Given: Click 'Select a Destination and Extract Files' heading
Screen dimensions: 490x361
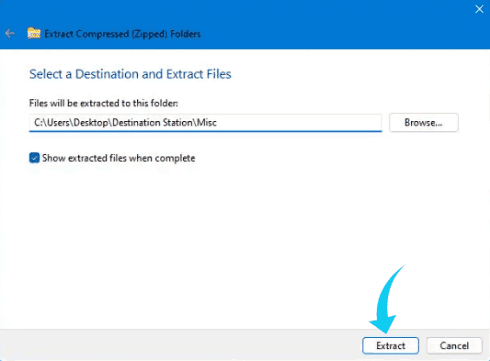Looking at the screenshot, I should 130,74.
